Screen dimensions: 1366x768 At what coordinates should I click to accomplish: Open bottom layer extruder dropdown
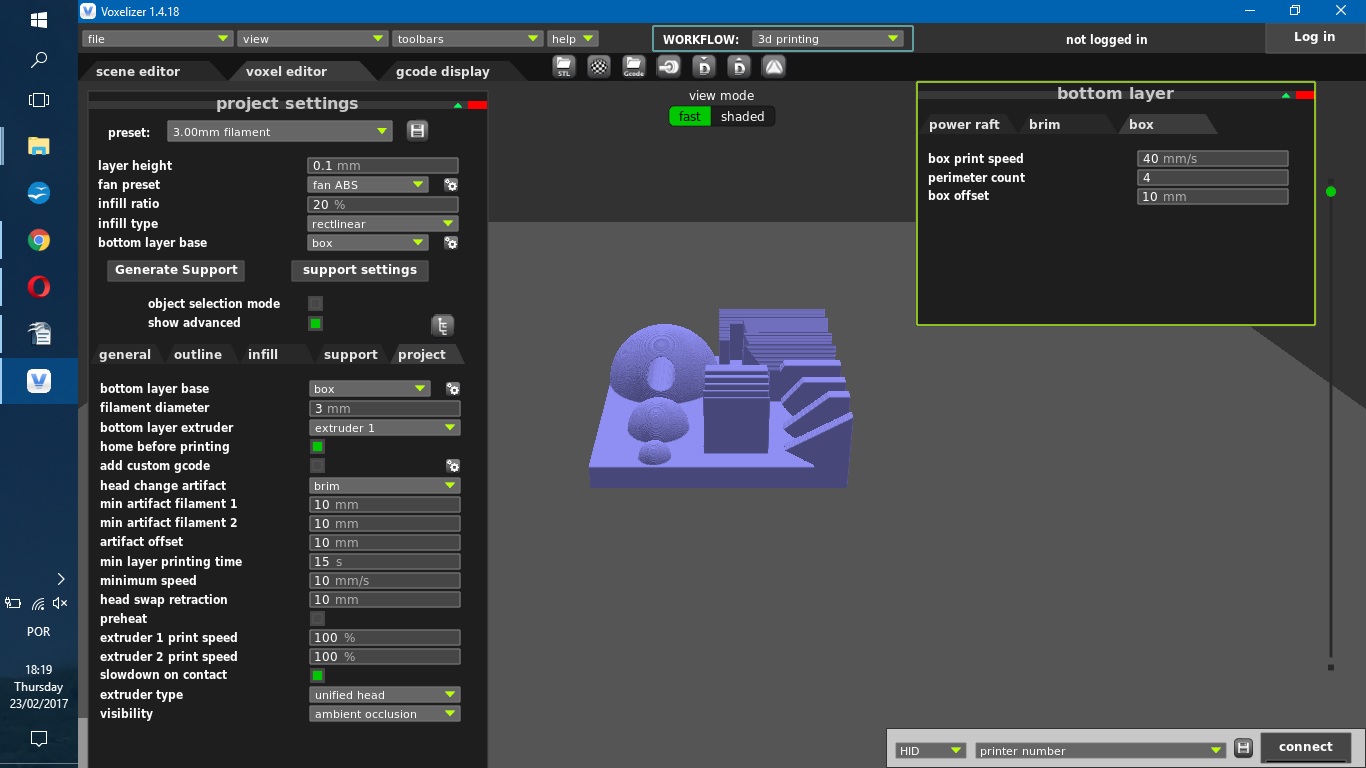coord(385,428)
